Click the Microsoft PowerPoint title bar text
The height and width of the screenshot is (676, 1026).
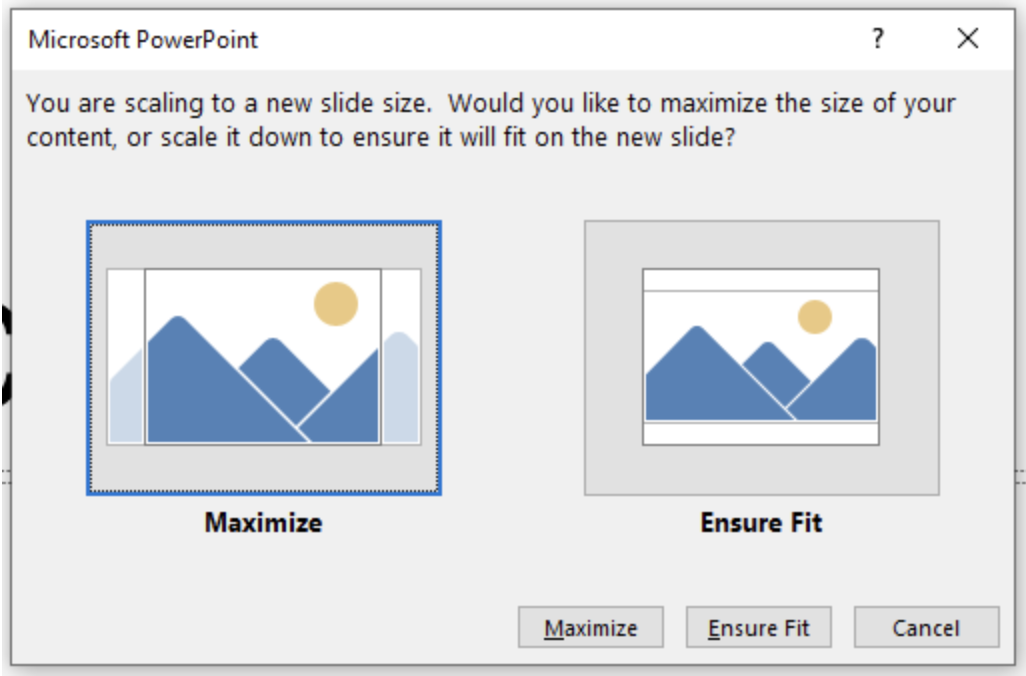[x=143, y=40]
